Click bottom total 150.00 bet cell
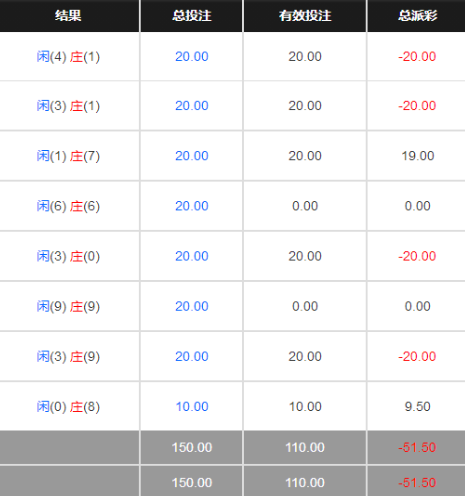The width and height of the screenshot is (465, 496). click(x=192, y=483)
